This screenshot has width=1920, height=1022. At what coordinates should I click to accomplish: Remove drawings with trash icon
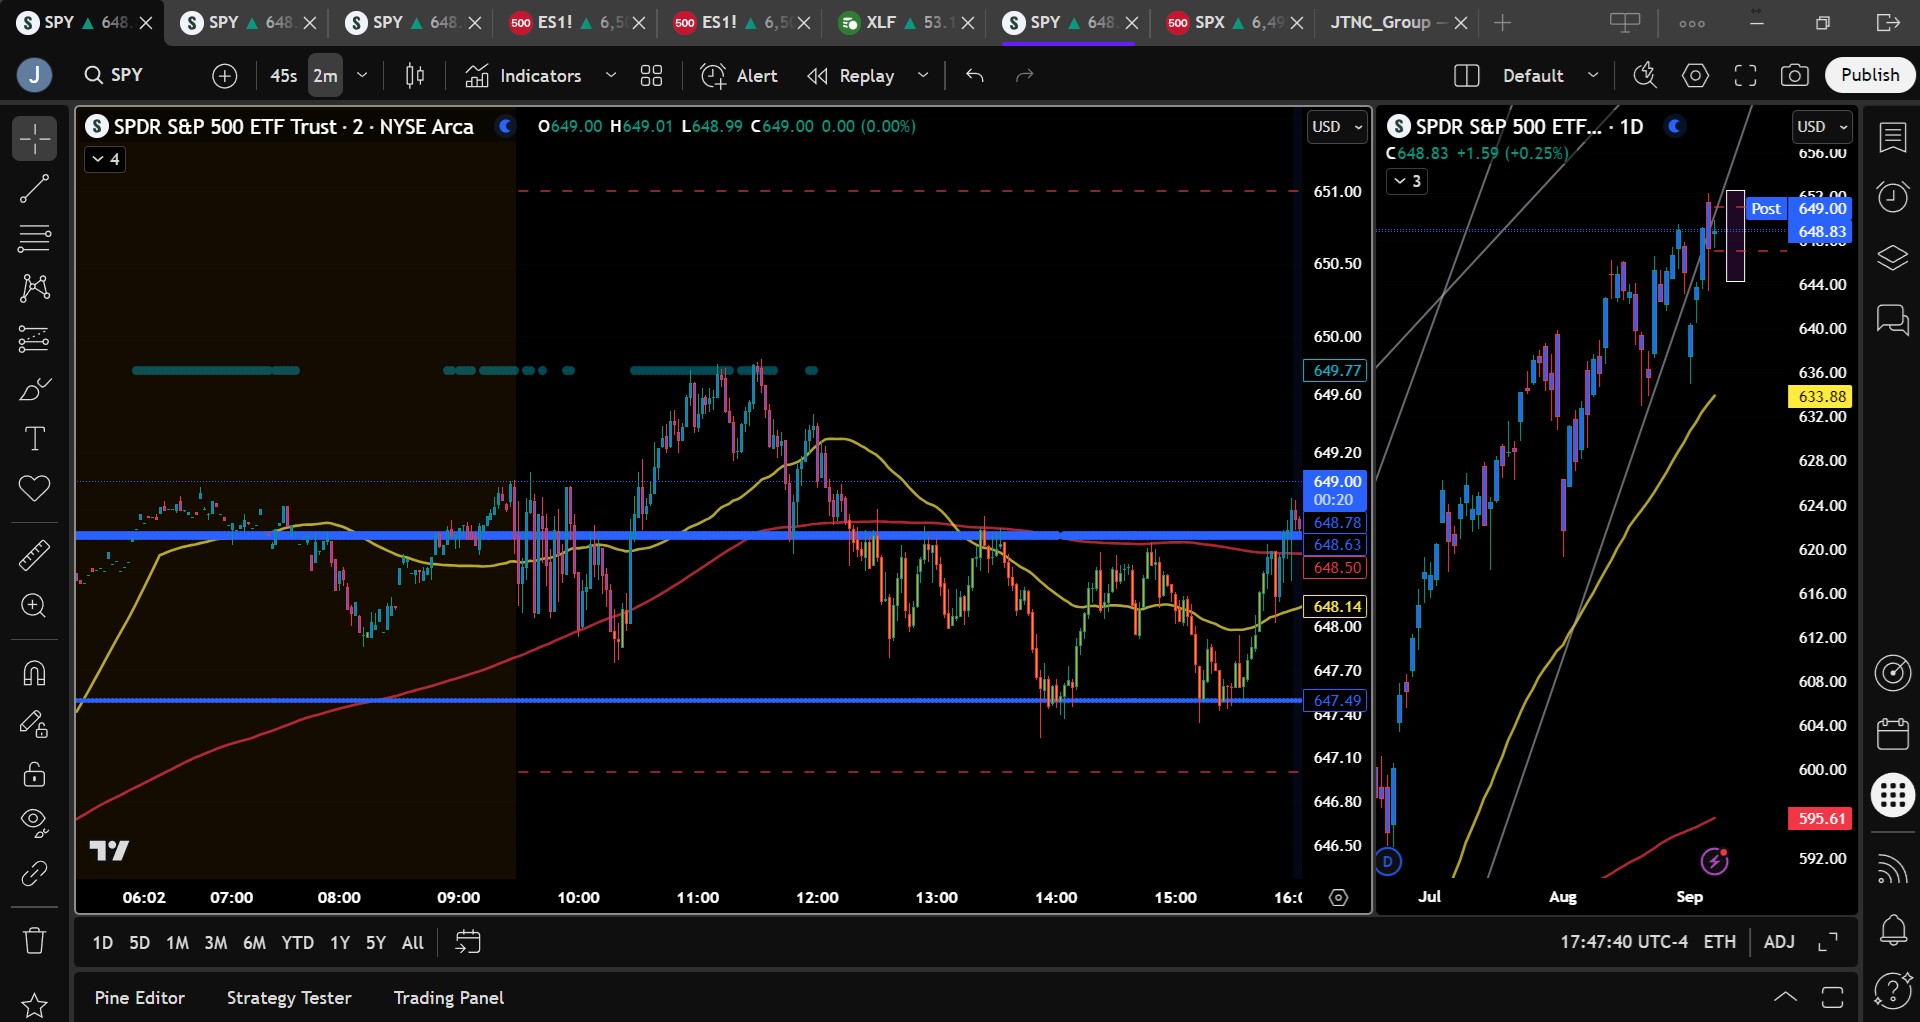click(x=34, y=940)
